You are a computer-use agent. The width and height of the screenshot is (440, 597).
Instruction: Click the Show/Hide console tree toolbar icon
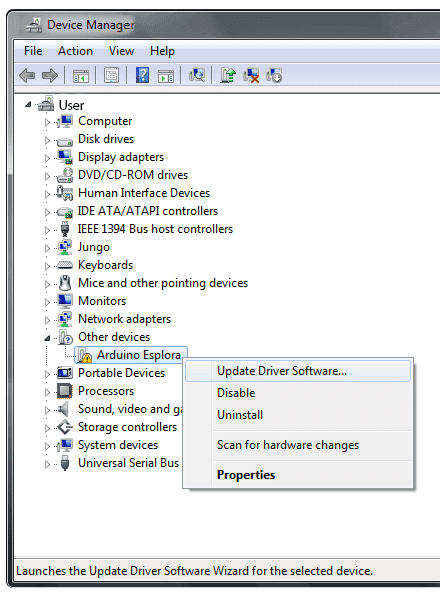click(81, 75)
